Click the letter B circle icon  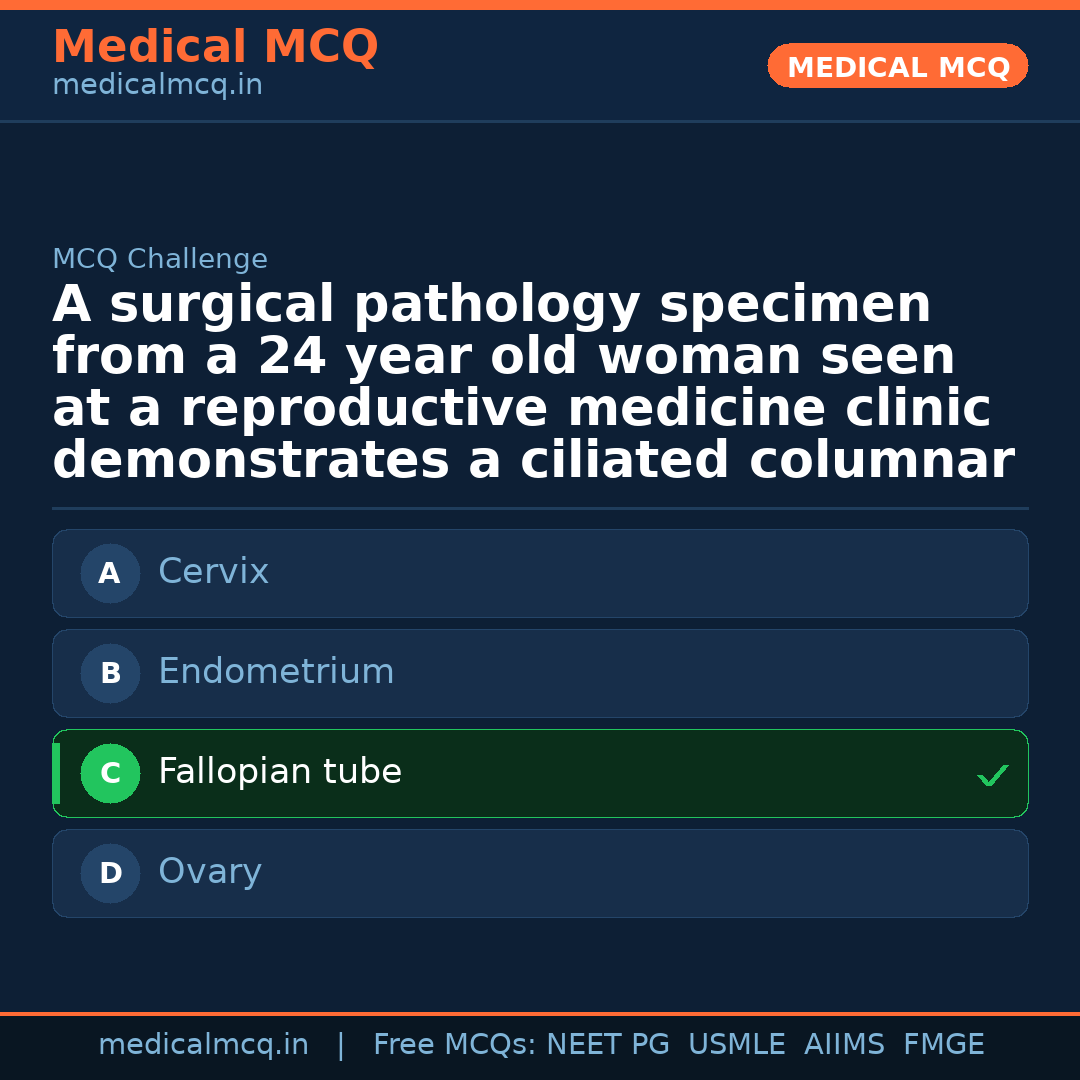pos(110,673)
